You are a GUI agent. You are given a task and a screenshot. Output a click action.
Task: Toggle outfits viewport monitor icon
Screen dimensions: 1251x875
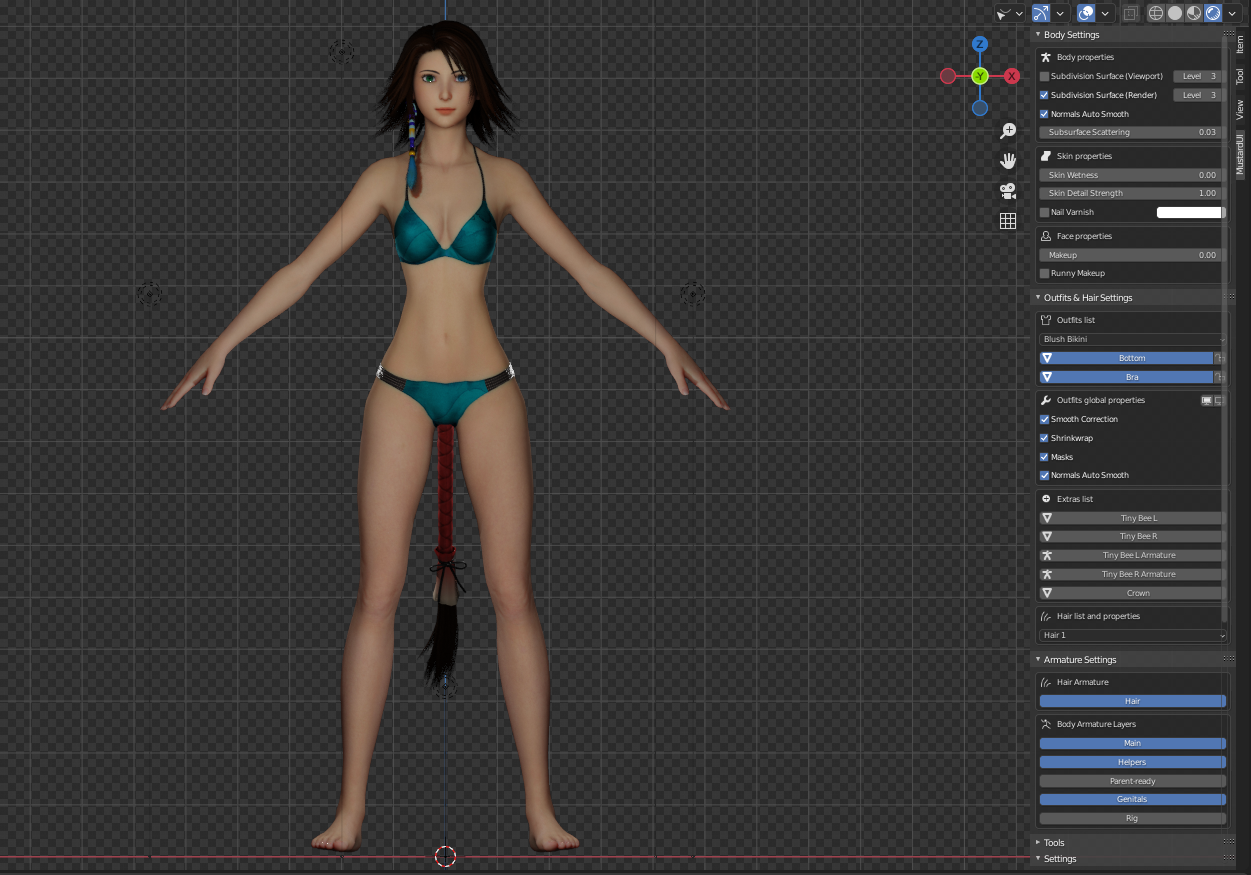coord(1207,400)
